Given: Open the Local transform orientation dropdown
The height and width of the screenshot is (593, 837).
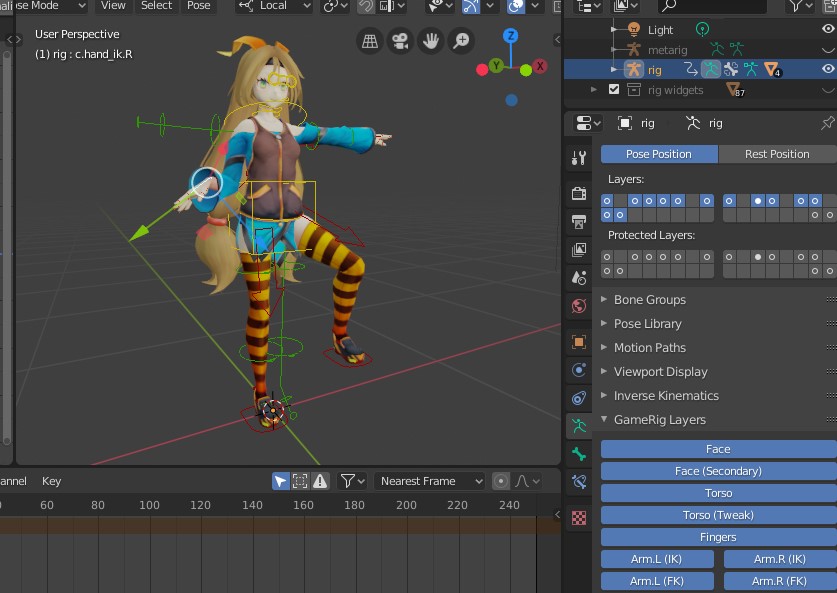Looking at the screenshot, I should coord(273,6).
